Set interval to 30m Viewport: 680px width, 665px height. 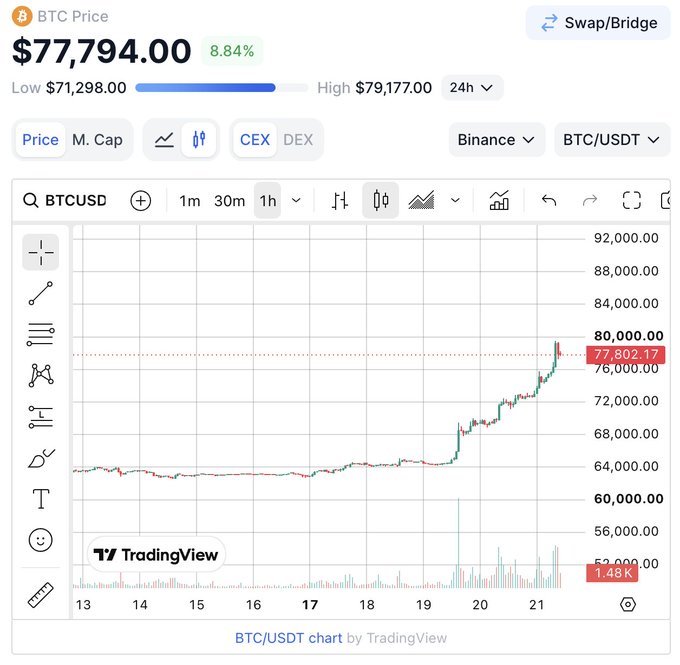coord(229,201)
